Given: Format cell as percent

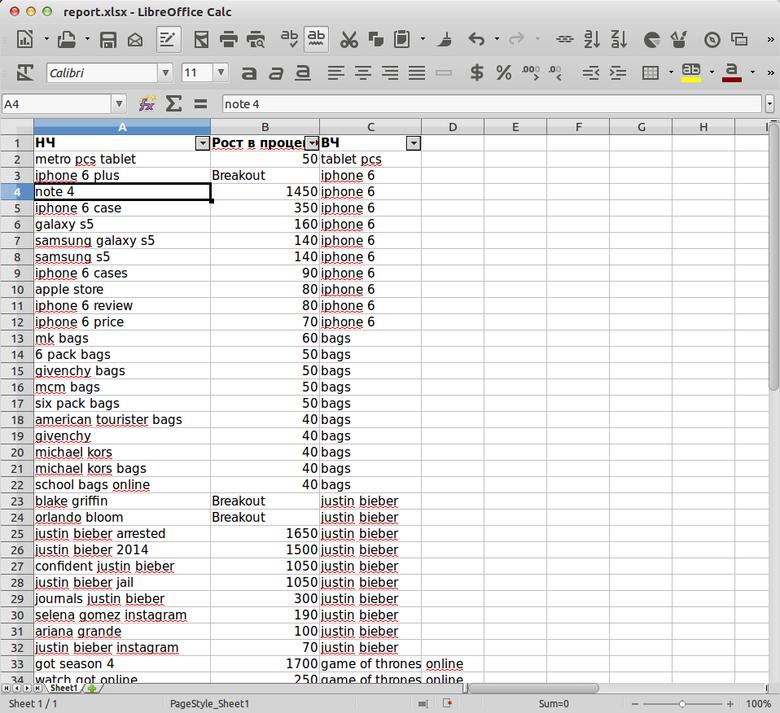Looking at the screenshot, I should [x=503, y=73].
